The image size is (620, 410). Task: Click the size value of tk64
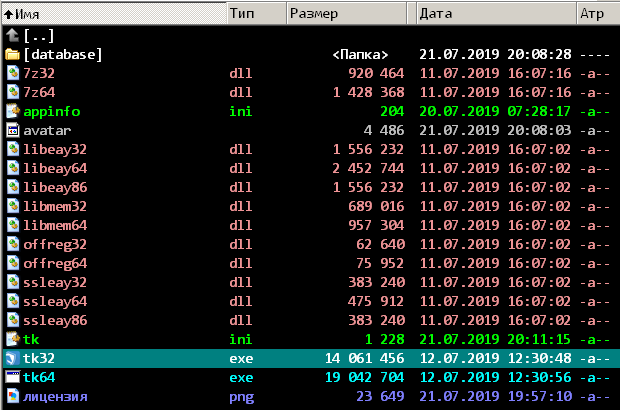(x=362, y=378)
